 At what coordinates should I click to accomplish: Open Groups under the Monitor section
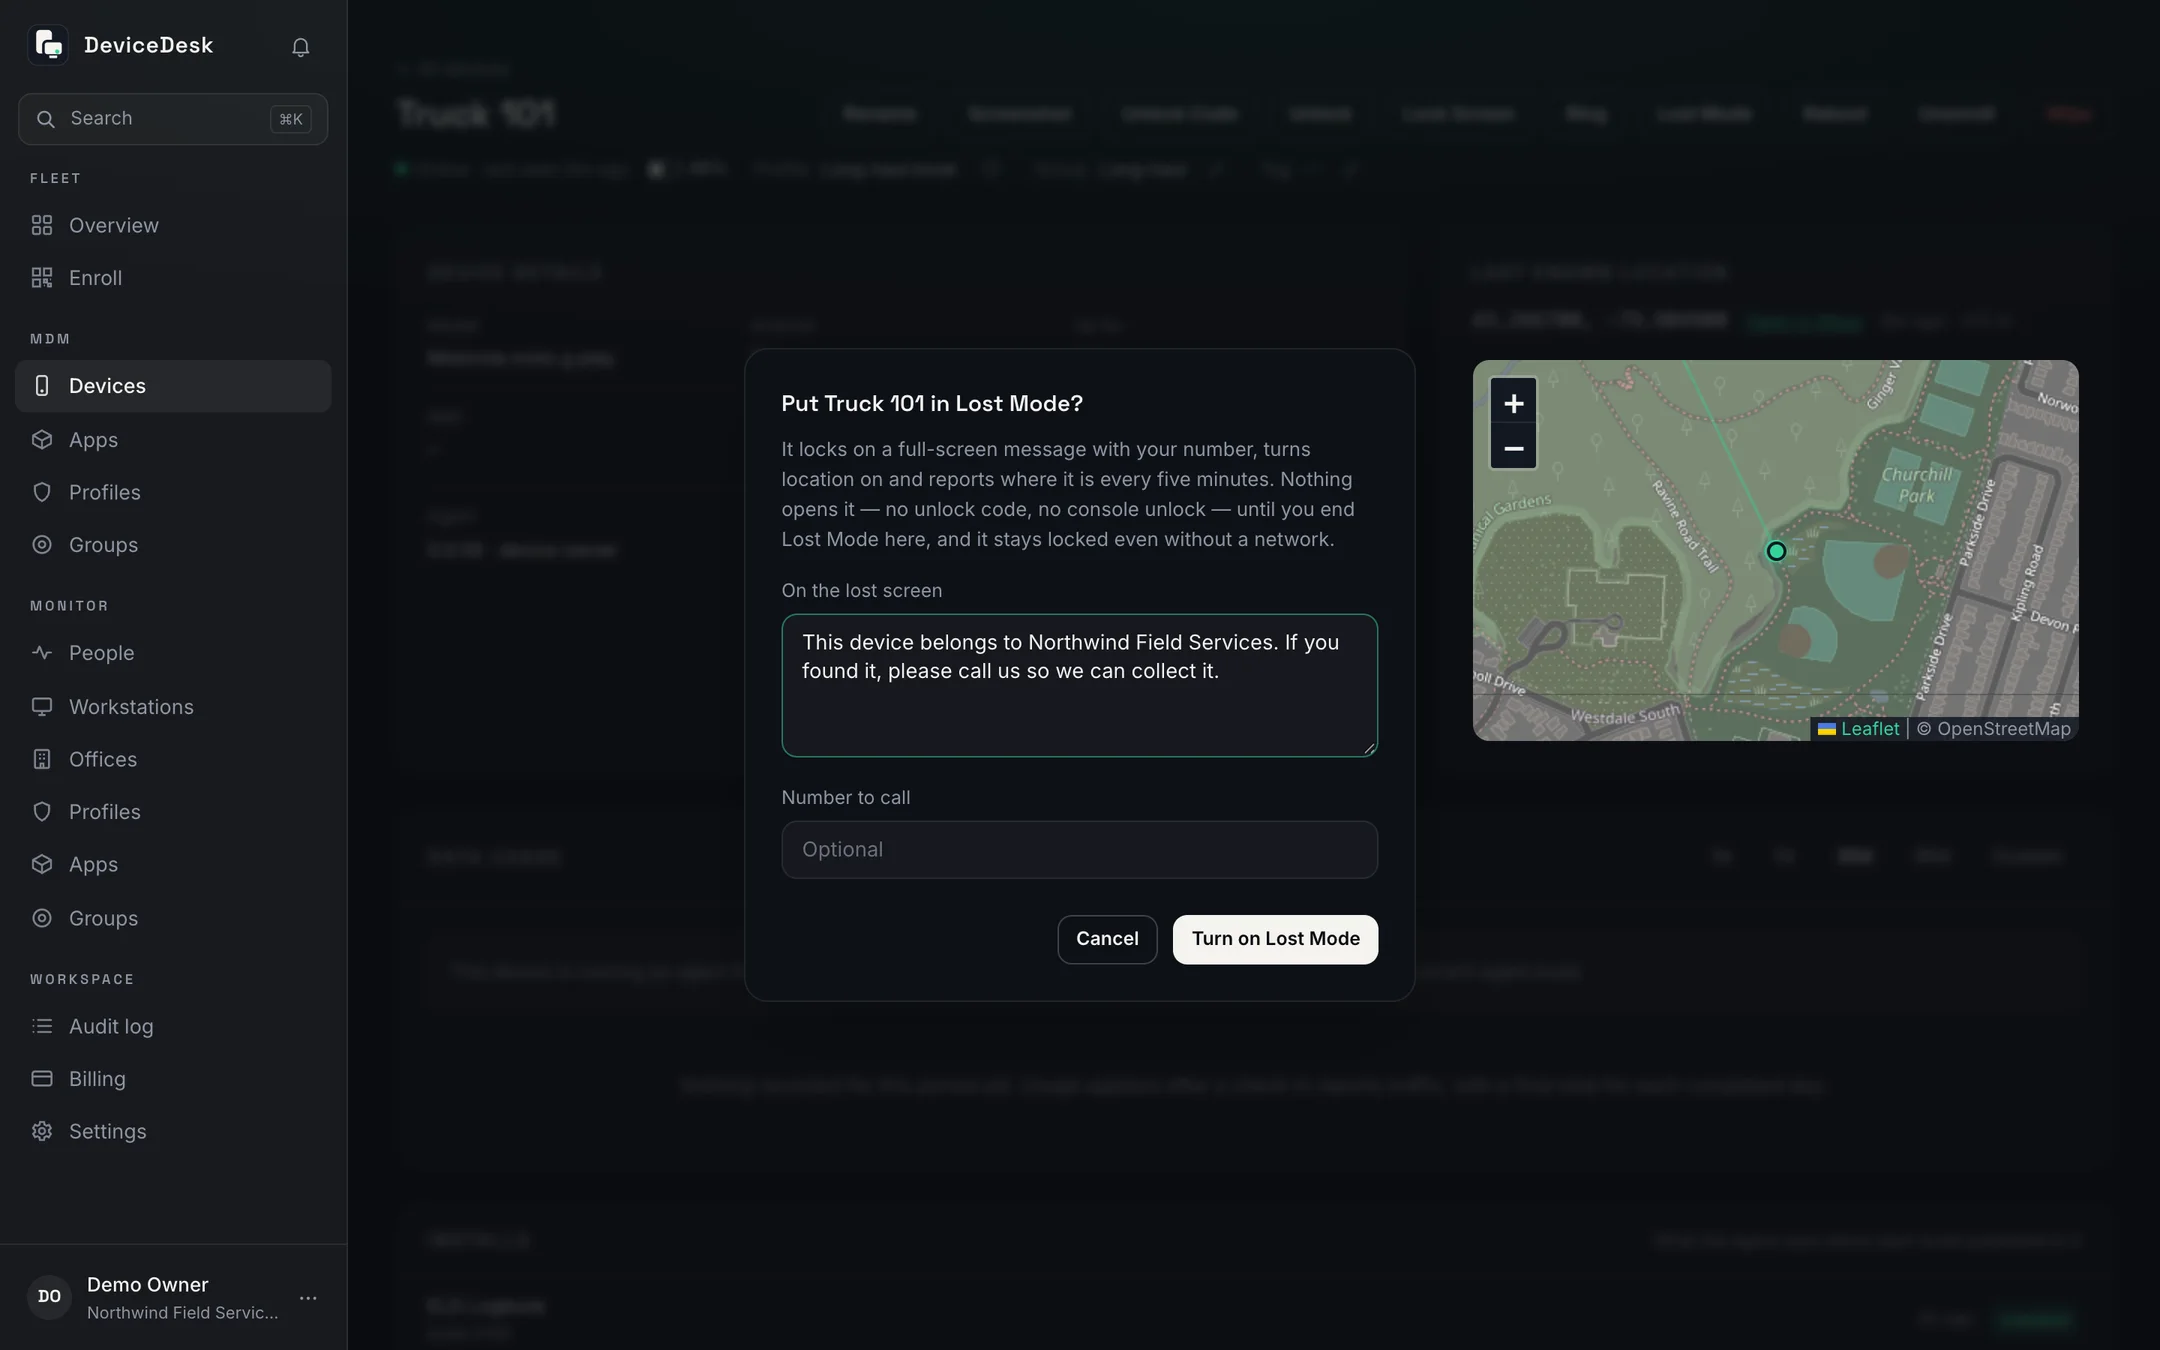click(x=173, y=918)
